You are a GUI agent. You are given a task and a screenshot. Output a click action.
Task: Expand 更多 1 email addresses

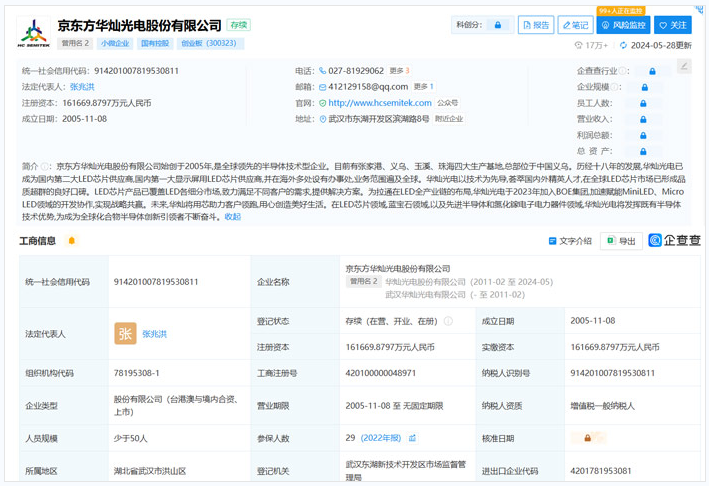[x=424, y=86]
